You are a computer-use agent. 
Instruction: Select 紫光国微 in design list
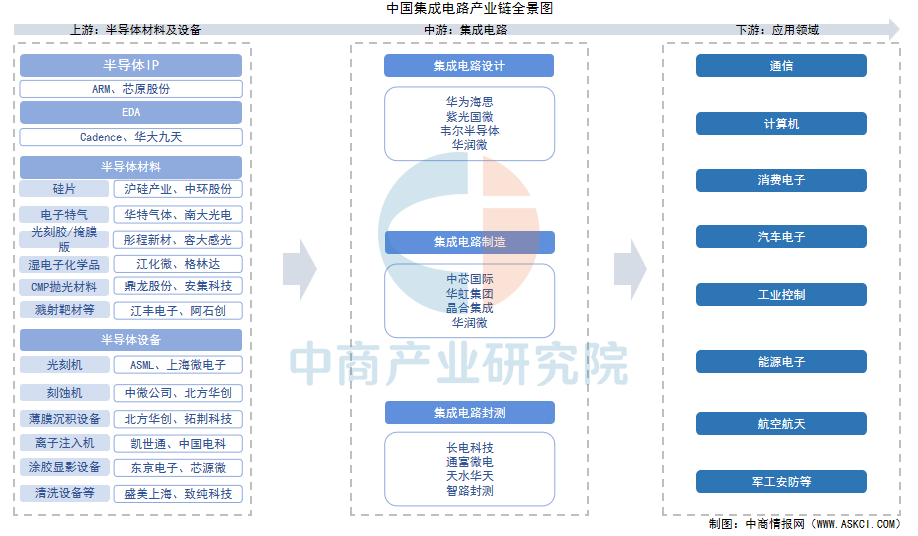tap(470, 116)
